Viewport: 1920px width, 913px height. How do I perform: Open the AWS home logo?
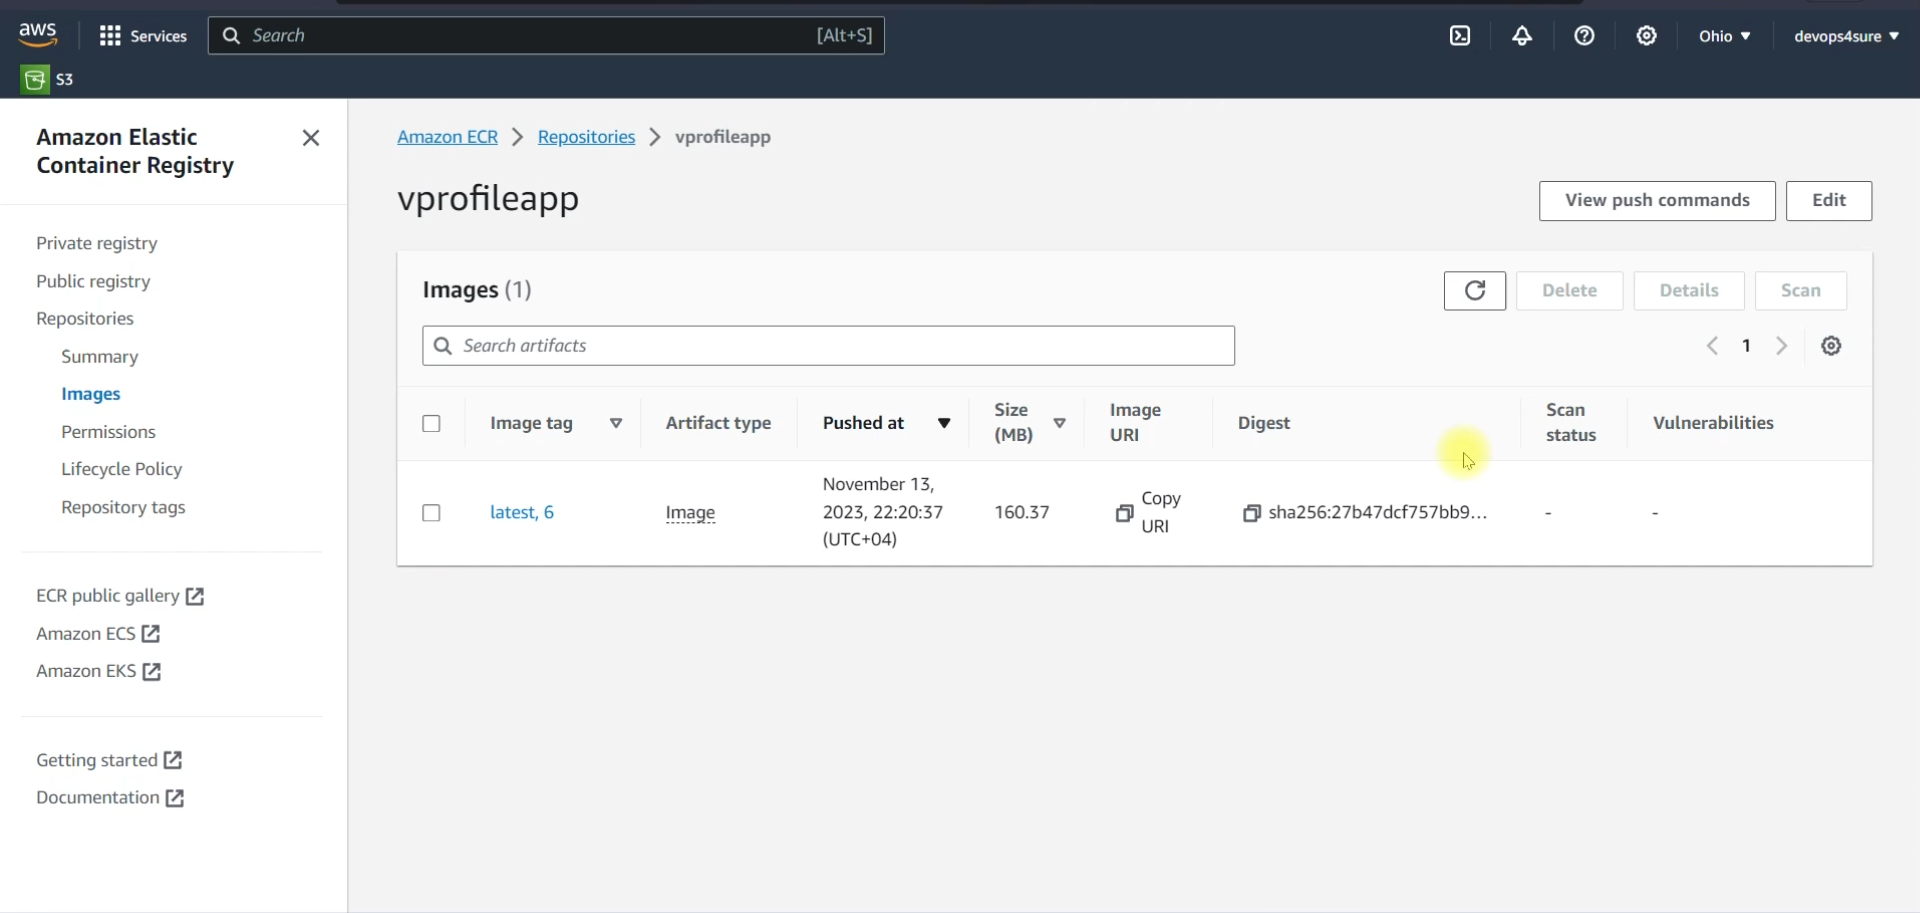(x=38, y=35)
